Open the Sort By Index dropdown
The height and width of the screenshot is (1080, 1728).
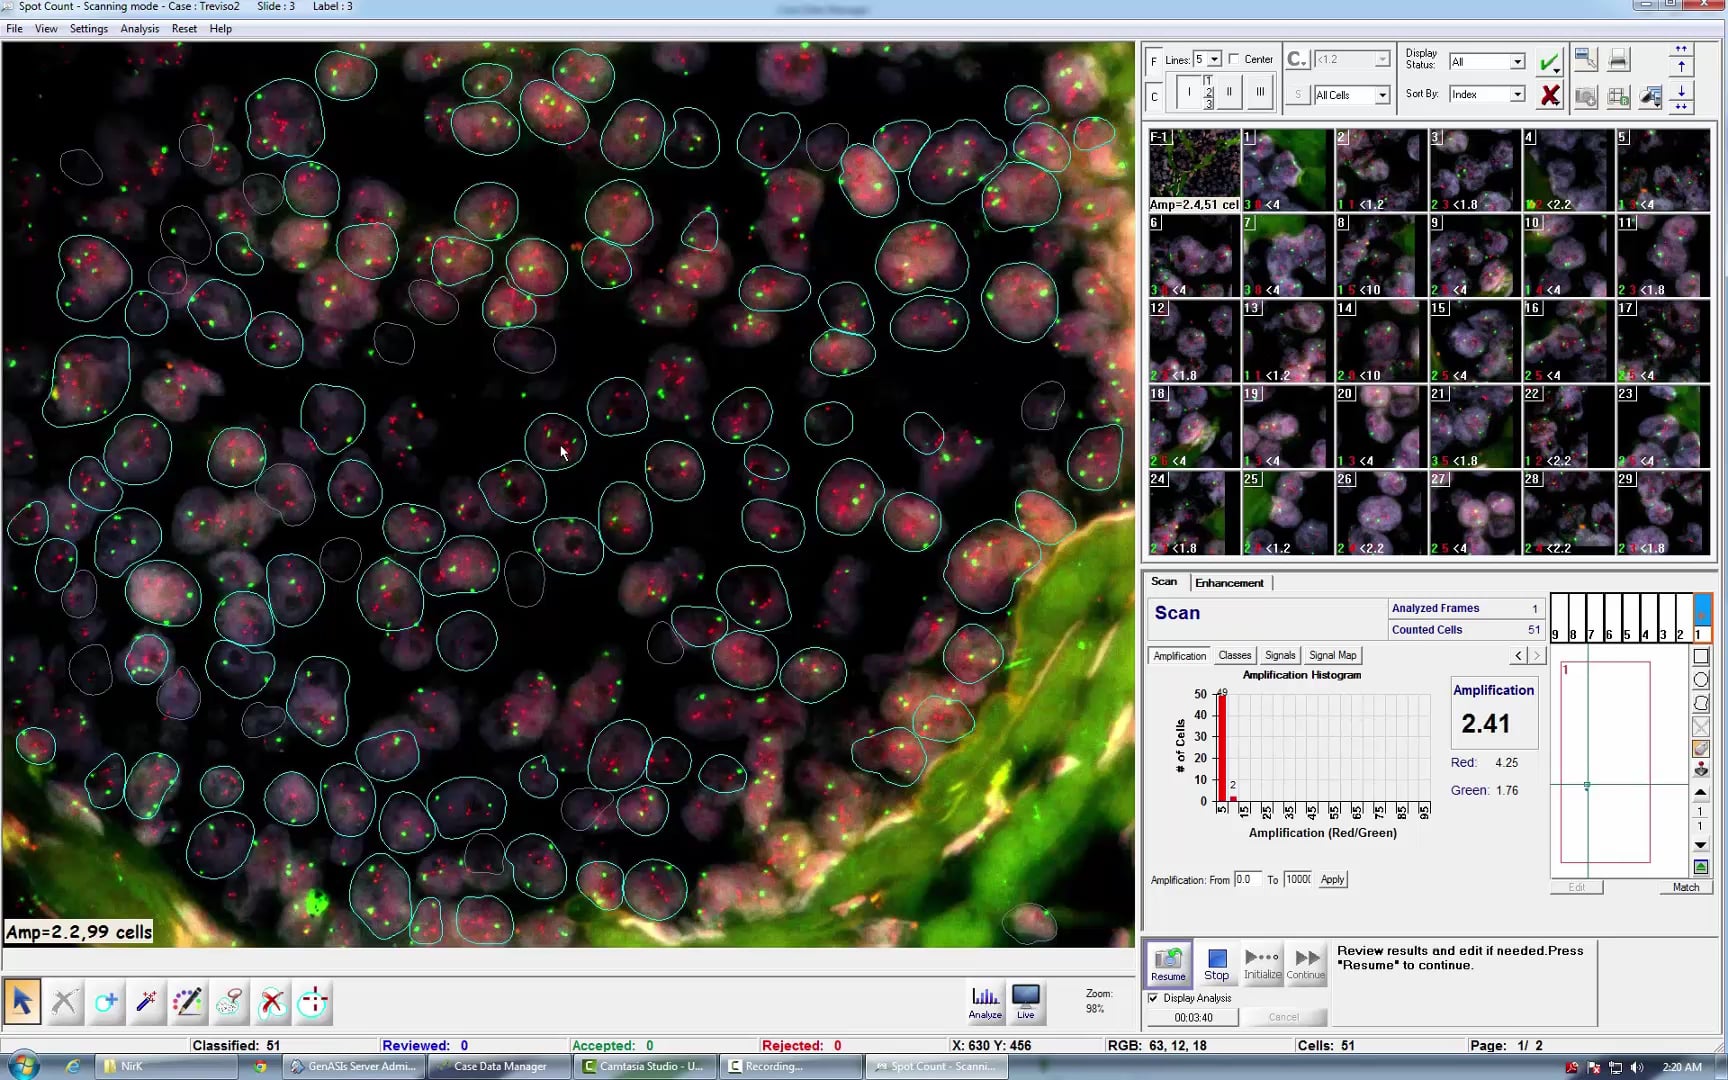(1517, 94)
